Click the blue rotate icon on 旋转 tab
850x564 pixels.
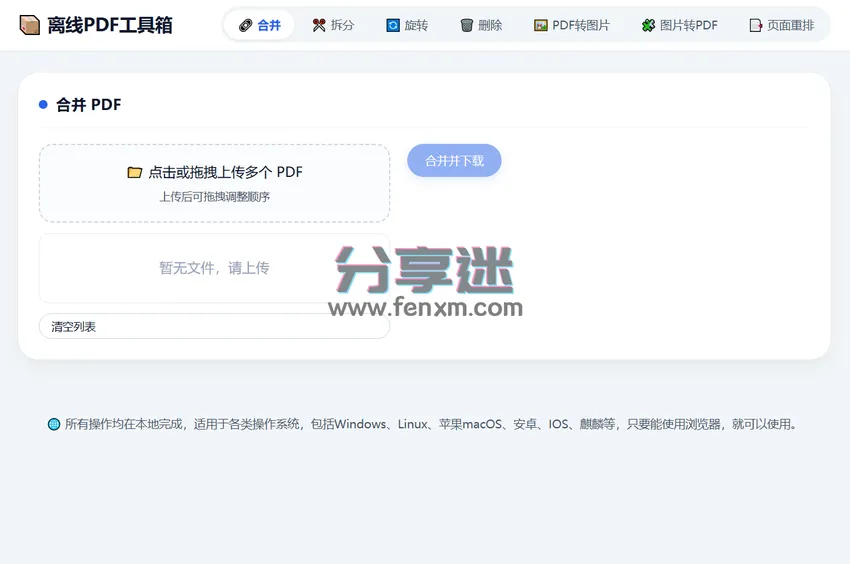[x=393, y=25]
